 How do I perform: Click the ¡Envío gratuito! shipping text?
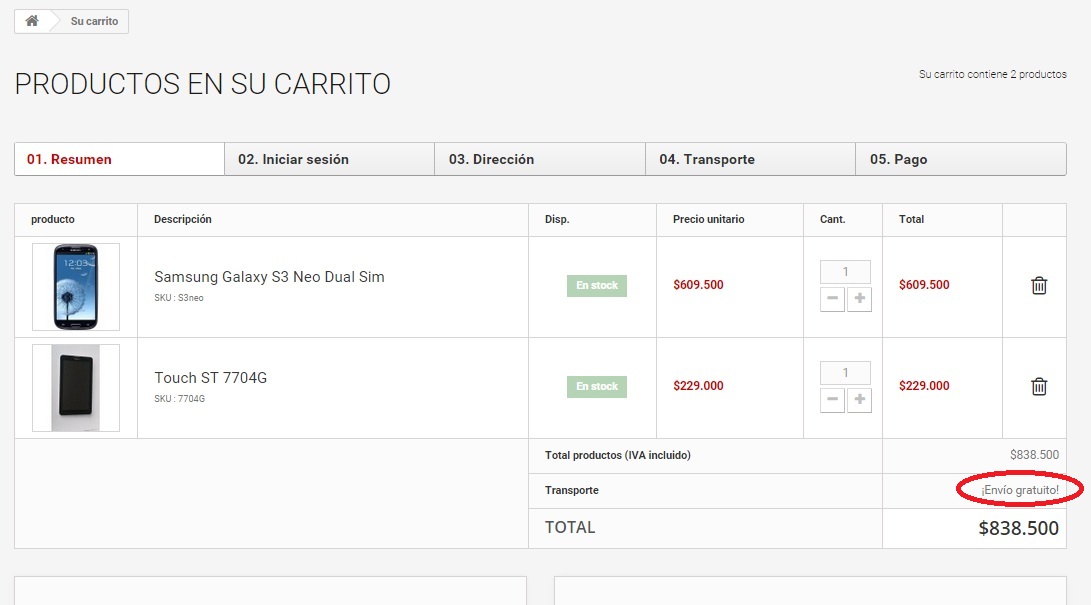click(1019, 490)
